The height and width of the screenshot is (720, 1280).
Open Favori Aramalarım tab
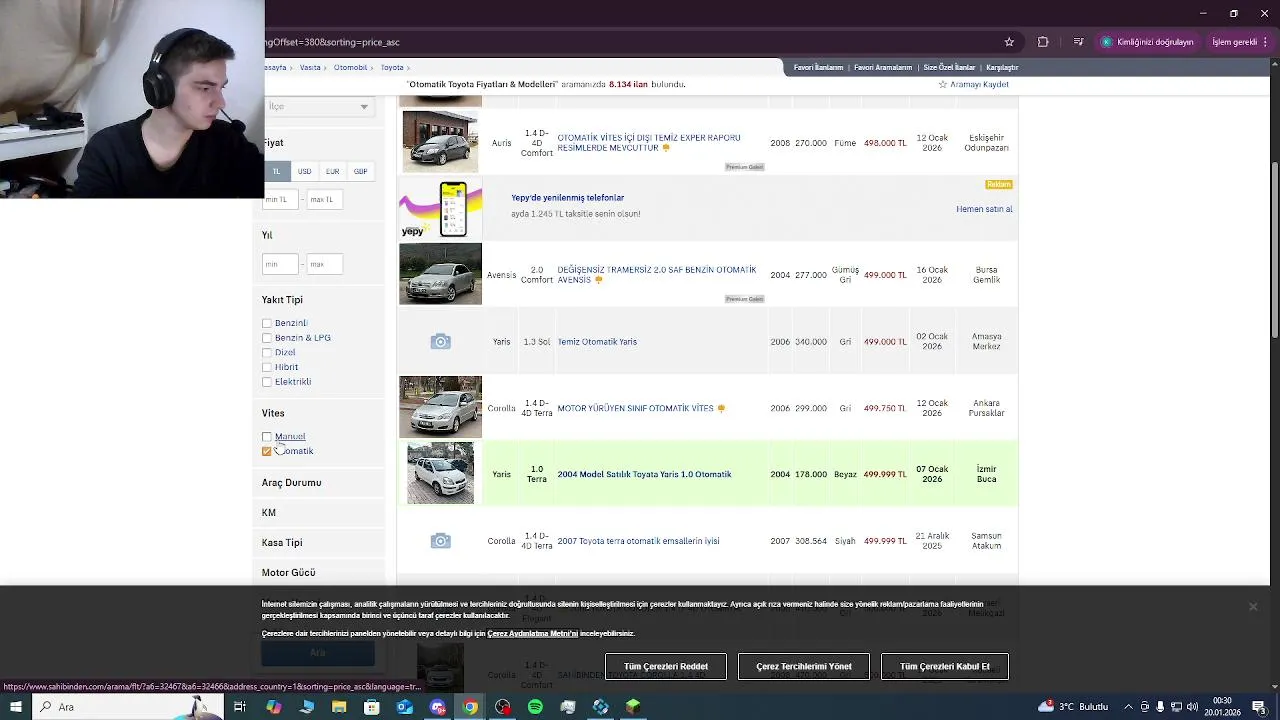[883, 67]
